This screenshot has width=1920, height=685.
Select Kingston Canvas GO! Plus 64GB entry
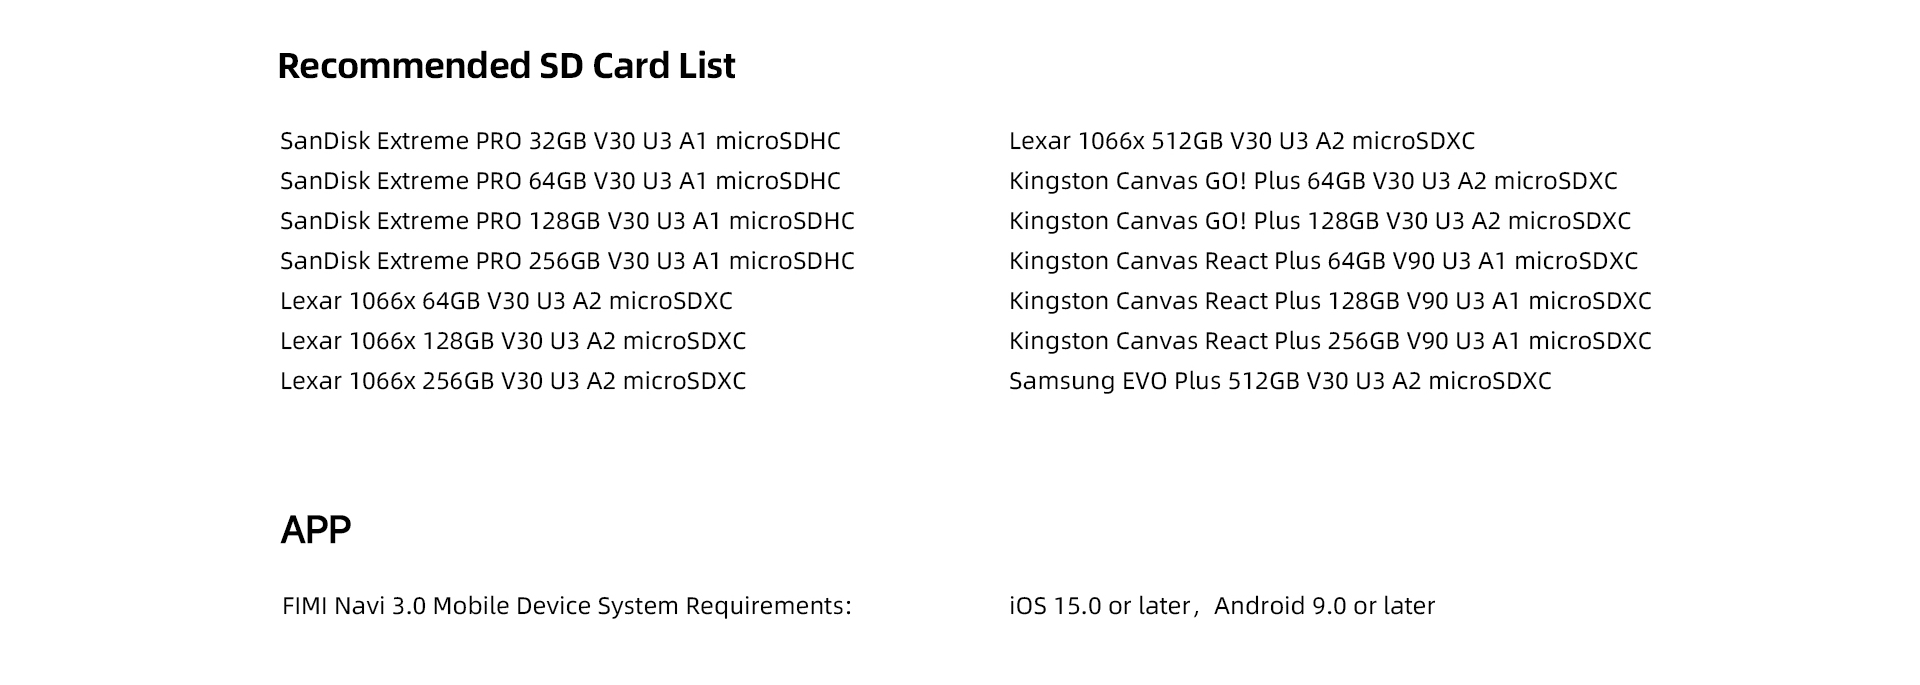click(1313, 181)
